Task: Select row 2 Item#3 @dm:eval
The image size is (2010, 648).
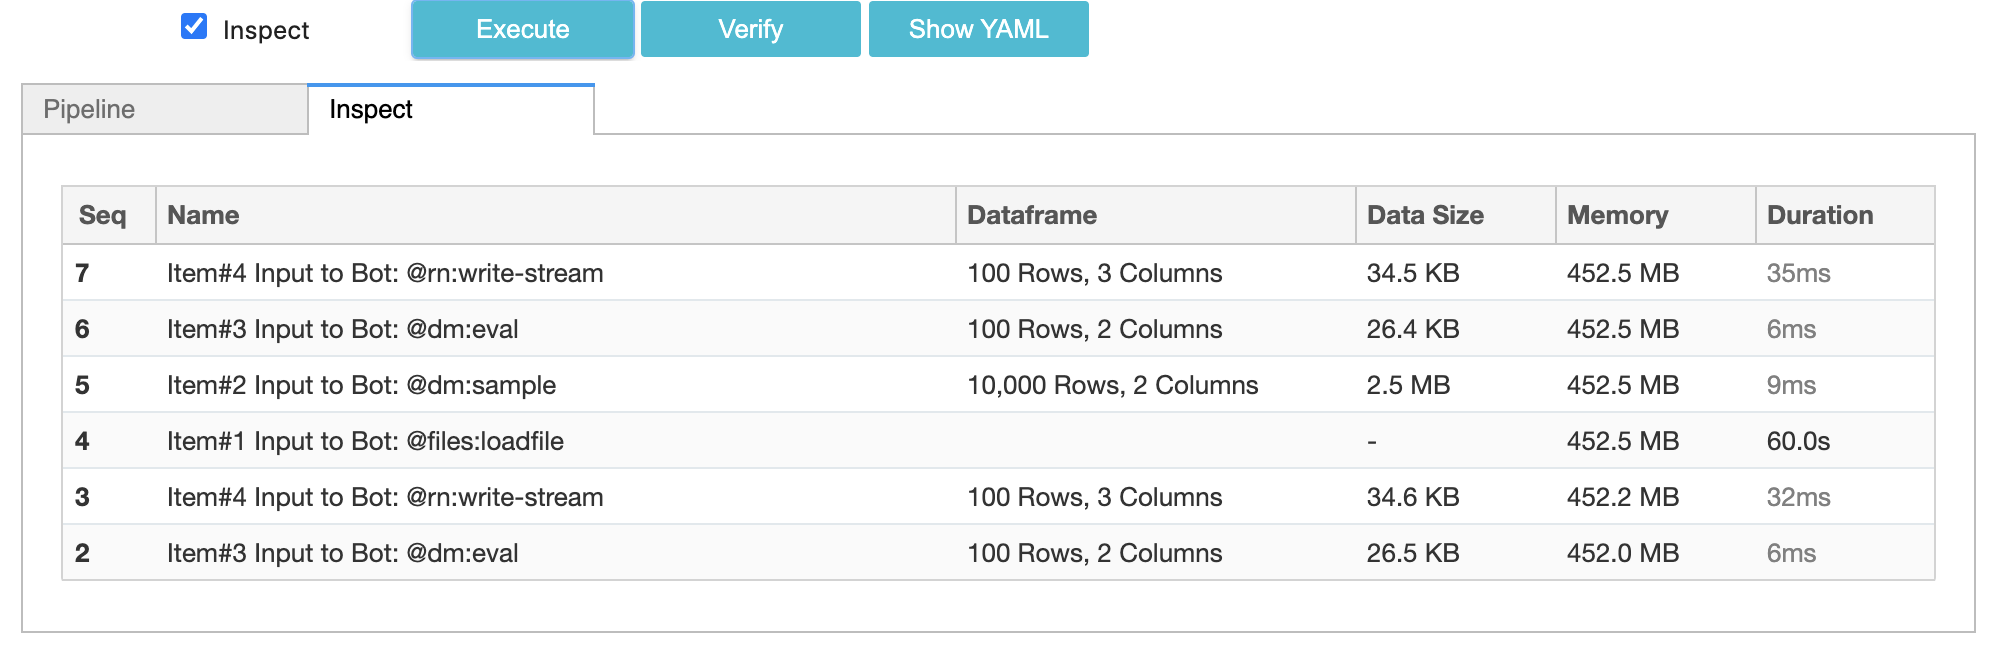Action: (x=342, y=553)
